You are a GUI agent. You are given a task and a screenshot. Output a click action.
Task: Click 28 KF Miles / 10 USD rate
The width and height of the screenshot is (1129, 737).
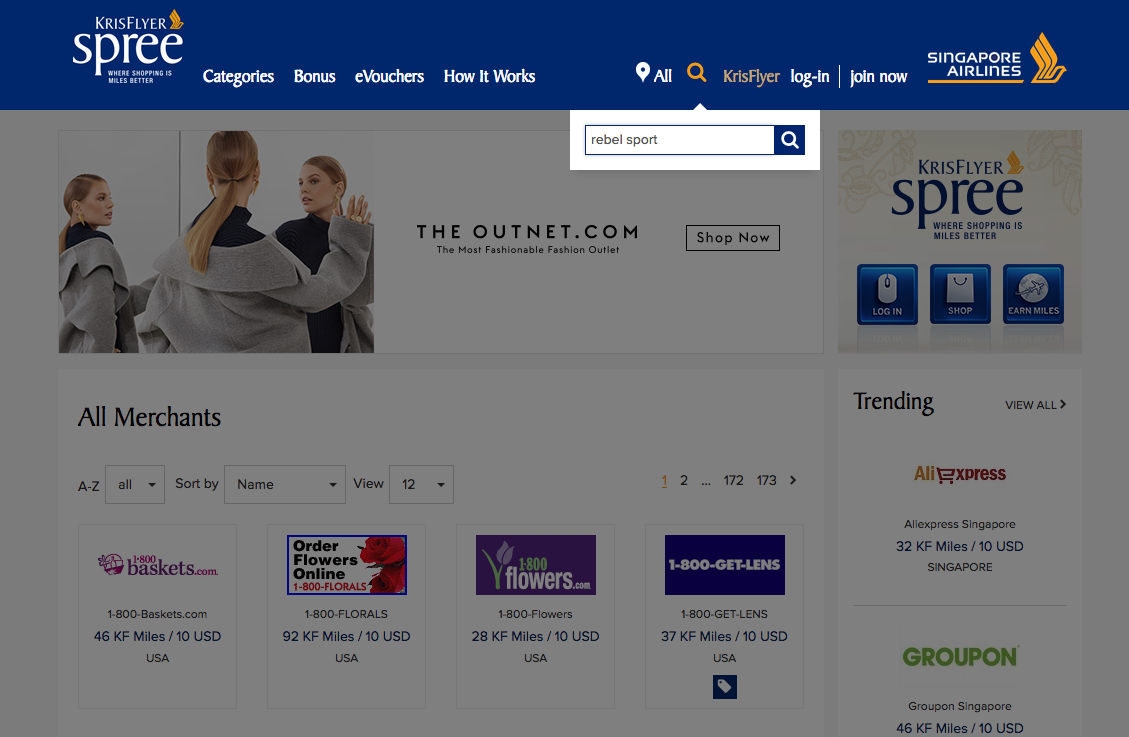tap(536, 636)
